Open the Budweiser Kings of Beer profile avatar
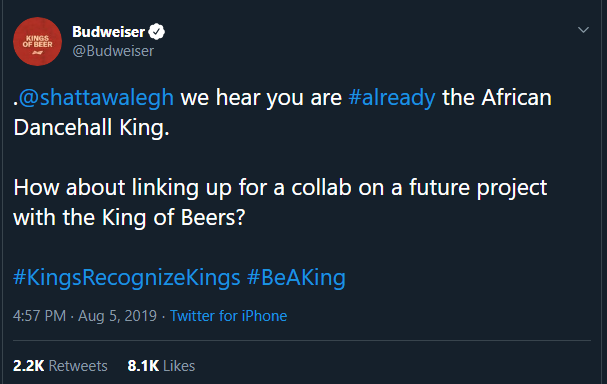This screenshot has width=607, height=384. (37, 41)
